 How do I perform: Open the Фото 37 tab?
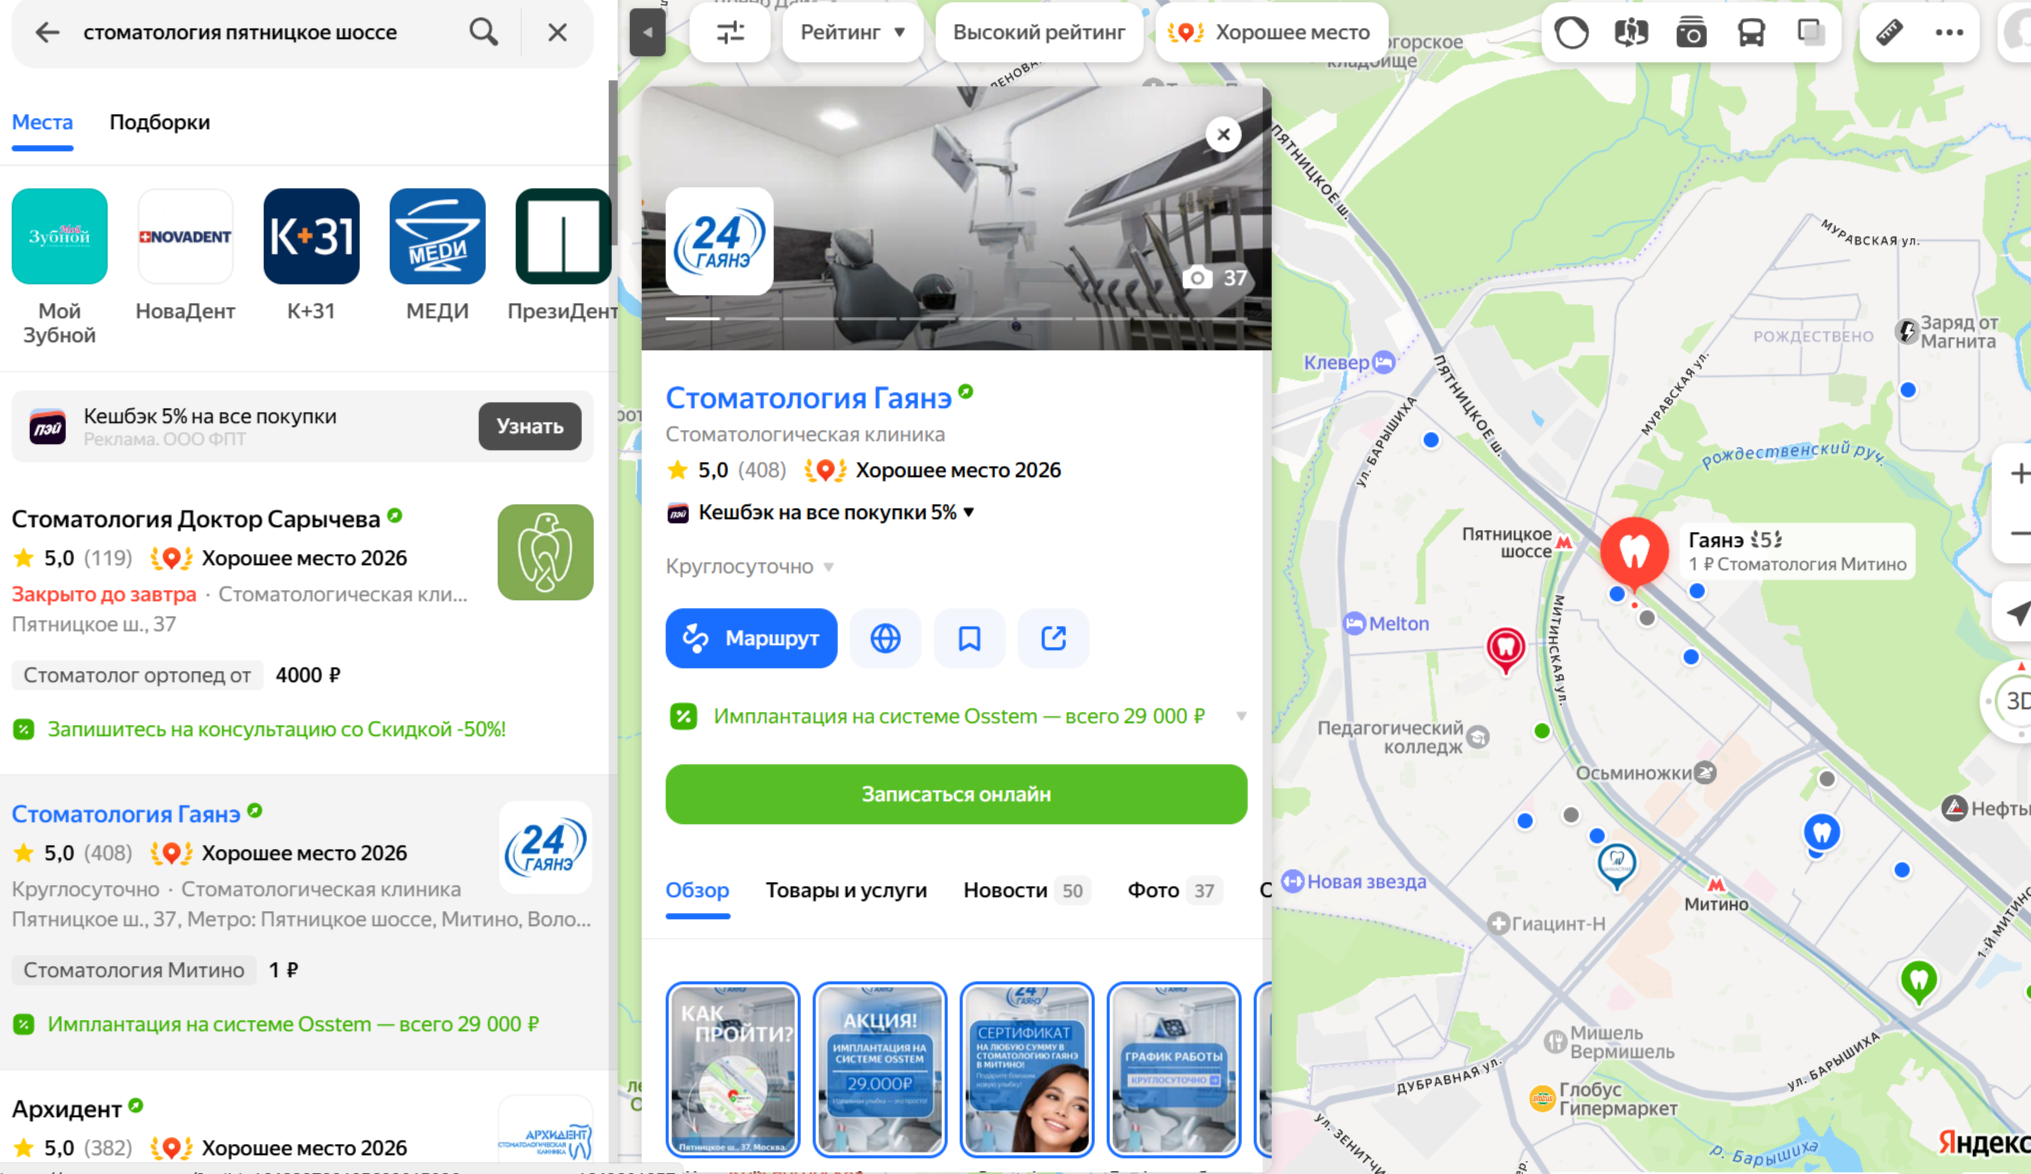click(1174, 890)
